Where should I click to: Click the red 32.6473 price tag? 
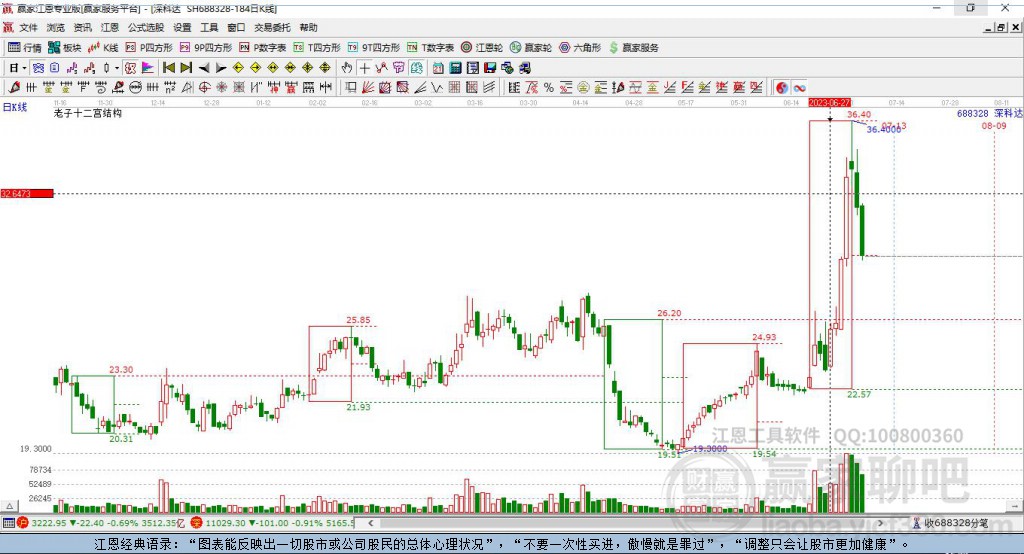(x=27, y=193)
